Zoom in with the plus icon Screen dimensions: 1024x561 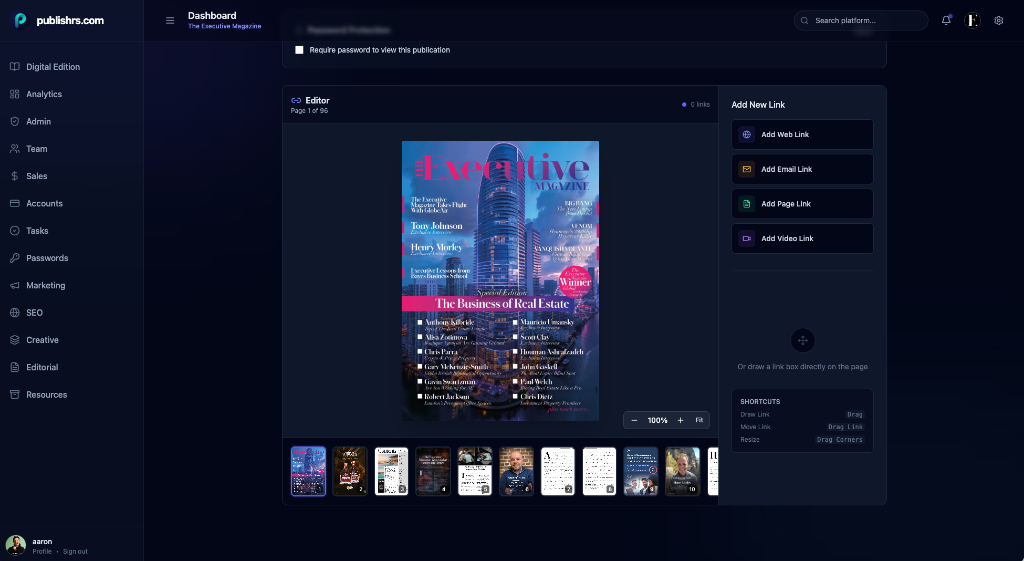click(680, 421)
